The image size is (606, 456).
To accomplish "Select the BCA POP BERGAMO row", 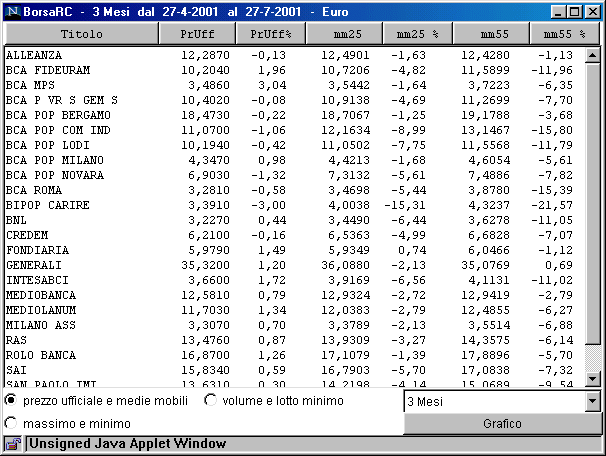I will 294,115.
